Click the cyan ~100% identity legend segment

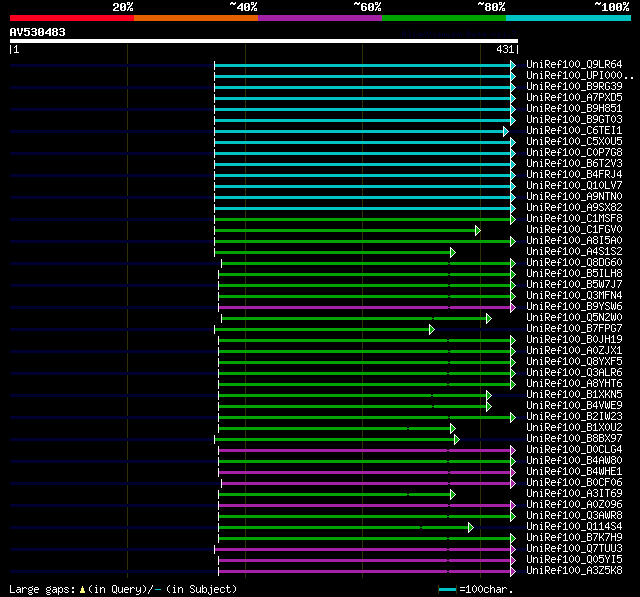[569, 18]
